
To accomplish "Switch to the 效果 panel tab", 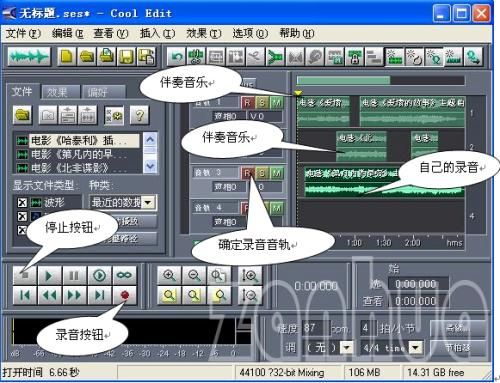I will 60,92.
